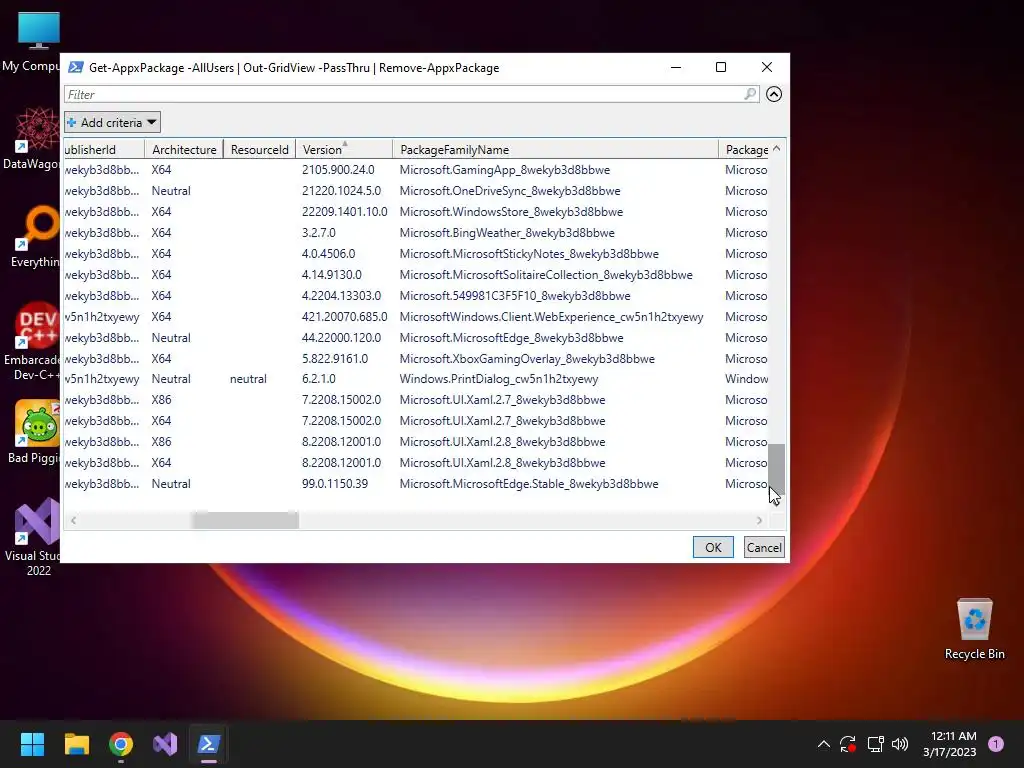The image size is (1024, 768).
Task: Sort by the PackageFamilyName column header
Action: click(555, 150)
